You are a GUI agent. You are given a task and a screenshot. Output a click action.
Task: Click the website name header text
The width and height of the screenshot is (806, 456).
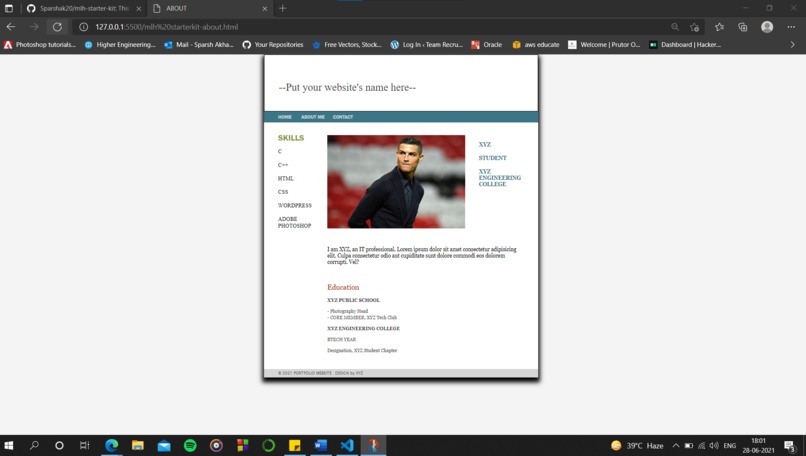[x=347, y=87]
